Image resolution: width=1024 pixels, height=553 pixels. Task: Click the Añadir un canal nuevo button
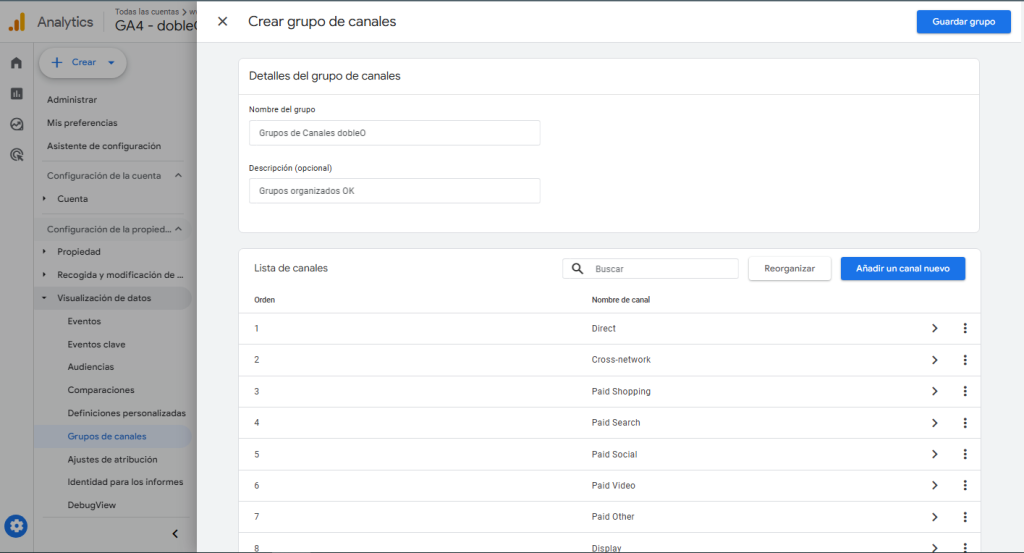coord(902,268)
